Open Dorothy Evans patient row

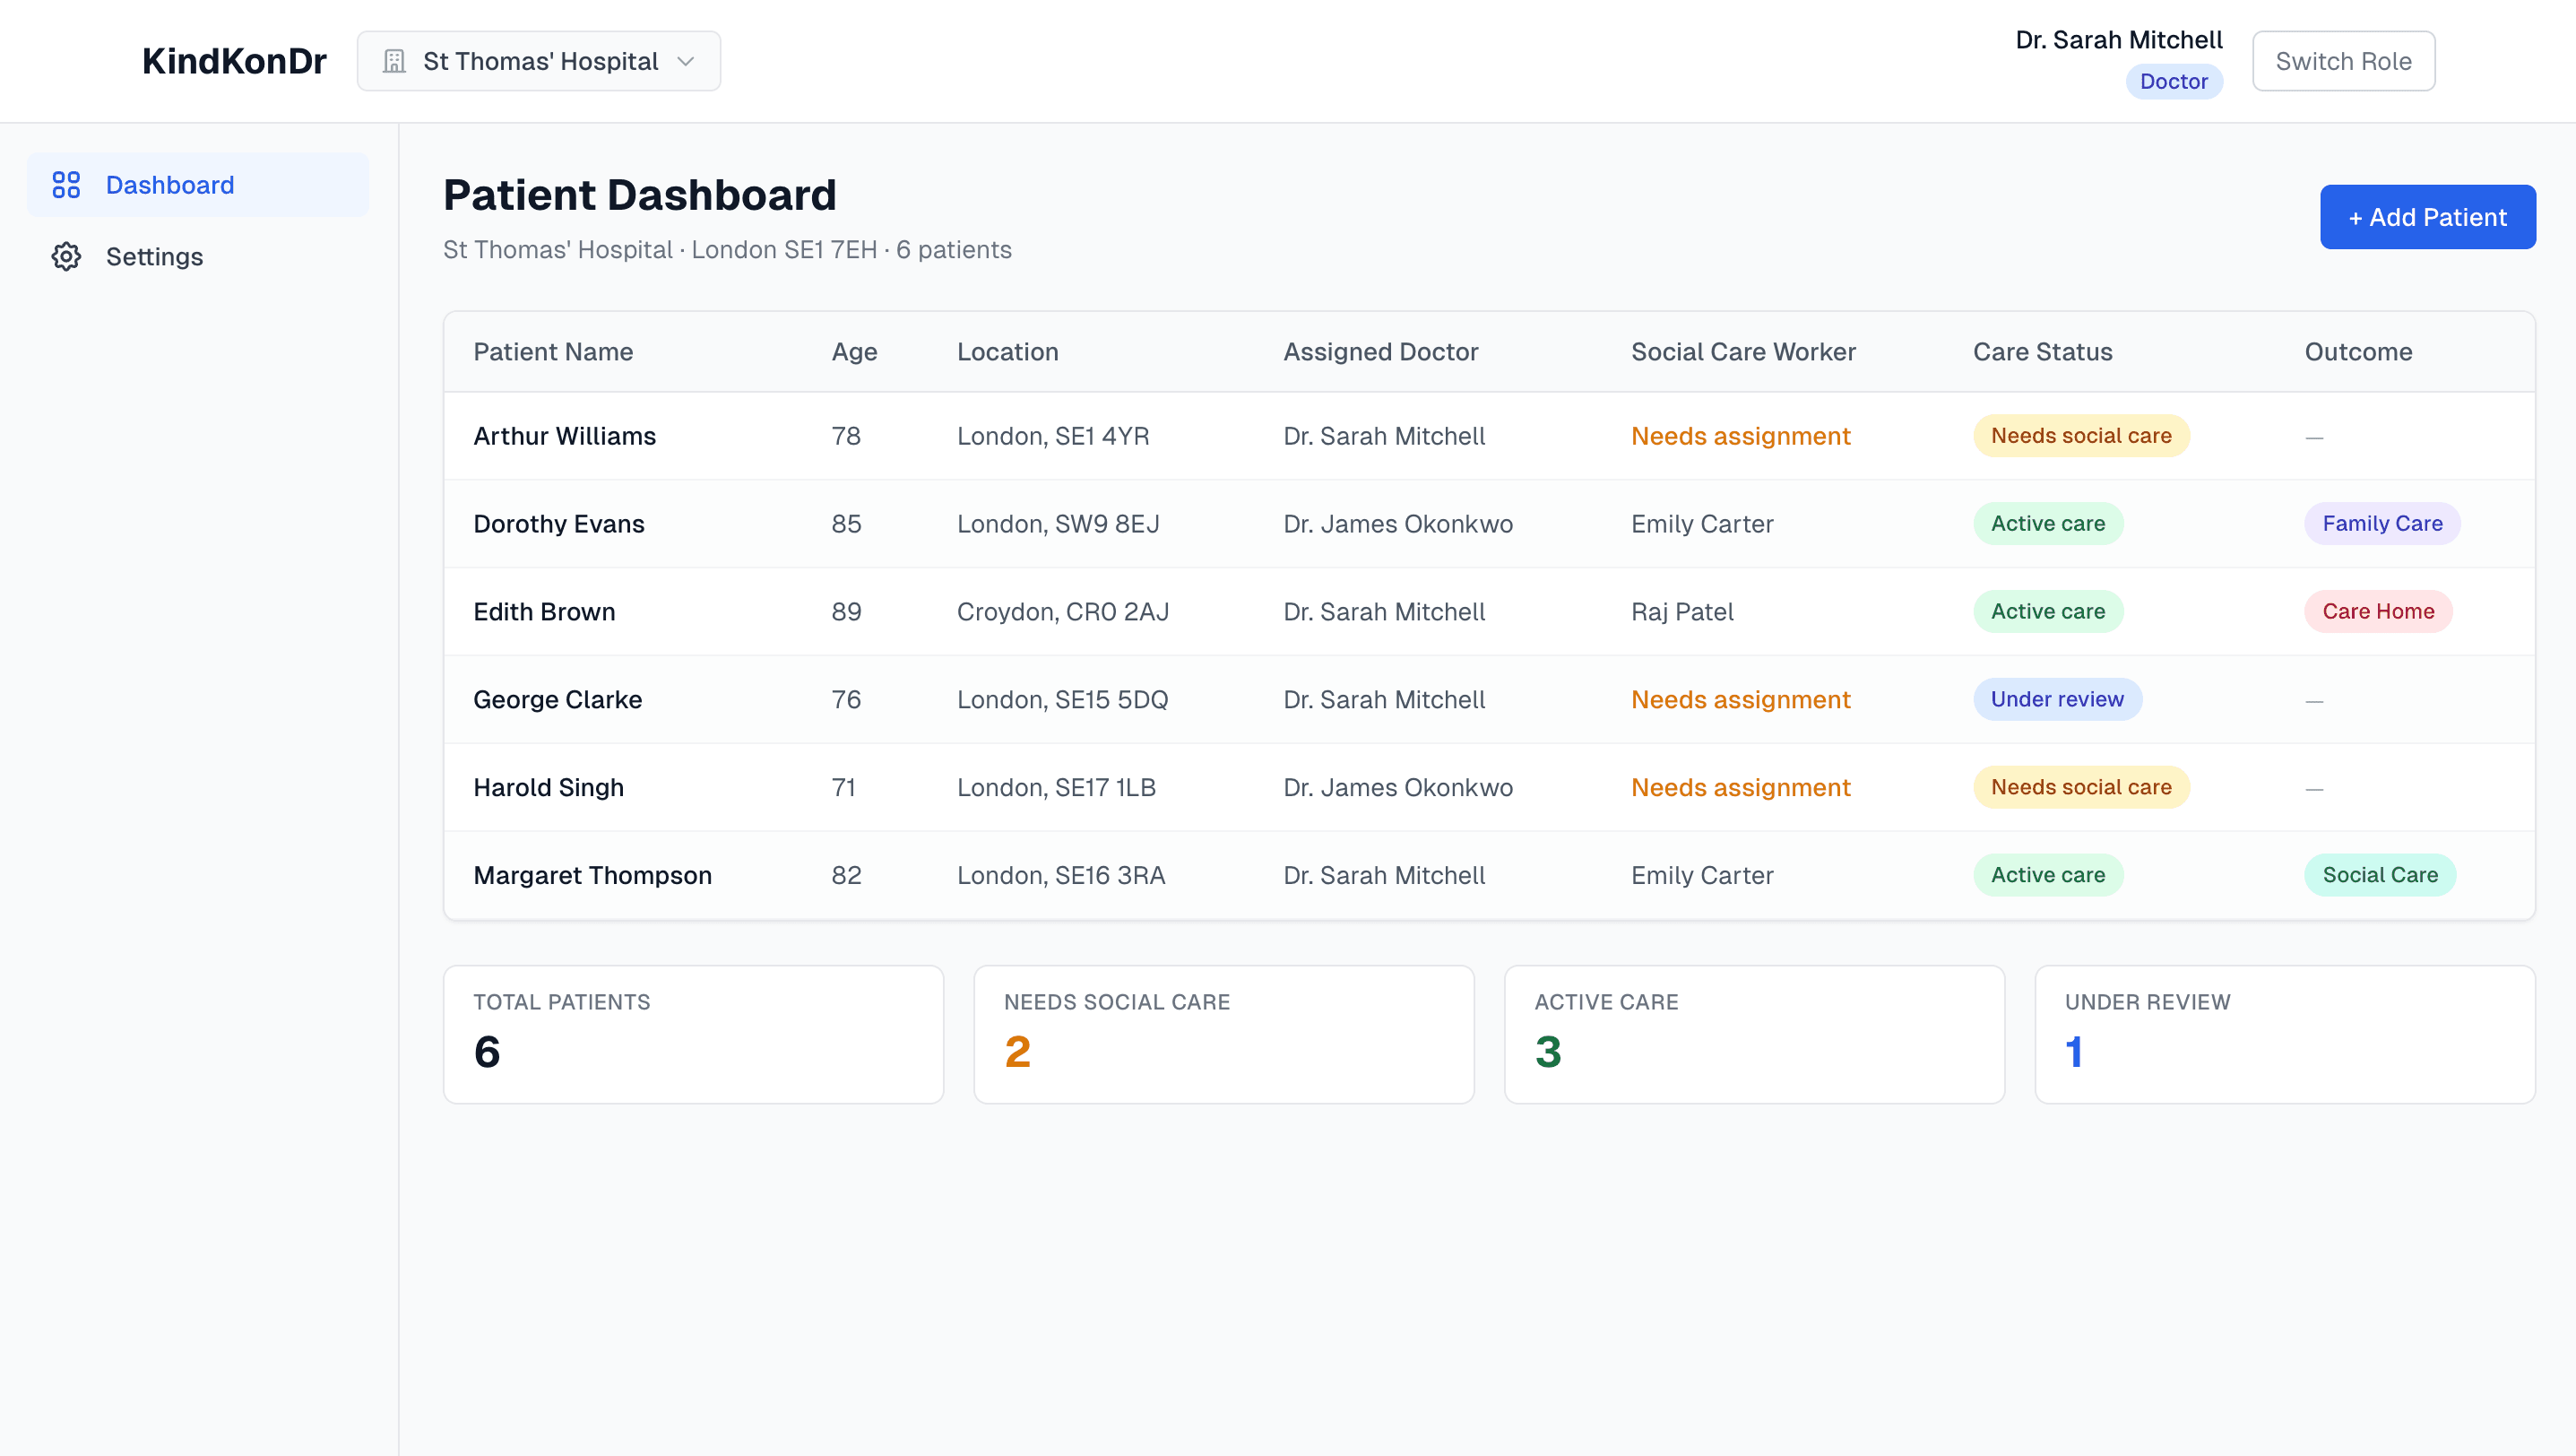click(558, 524)
